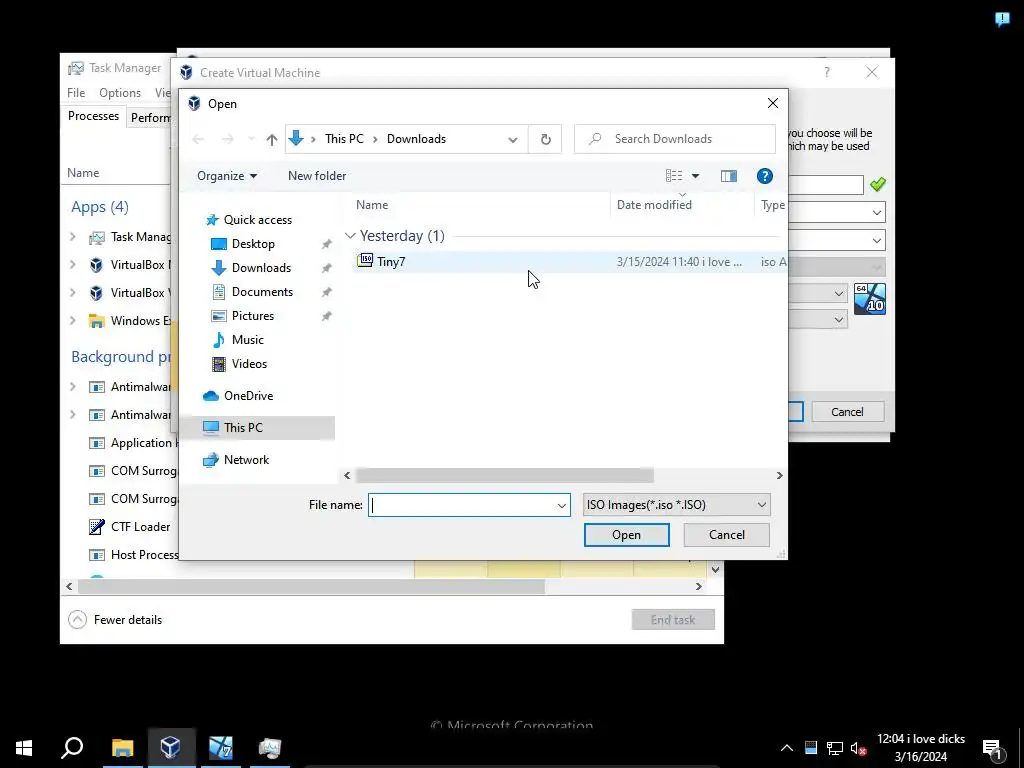Expand first Antimalware process row
1024x768 pixels.
pyautogui.click(x=72, y=387)
